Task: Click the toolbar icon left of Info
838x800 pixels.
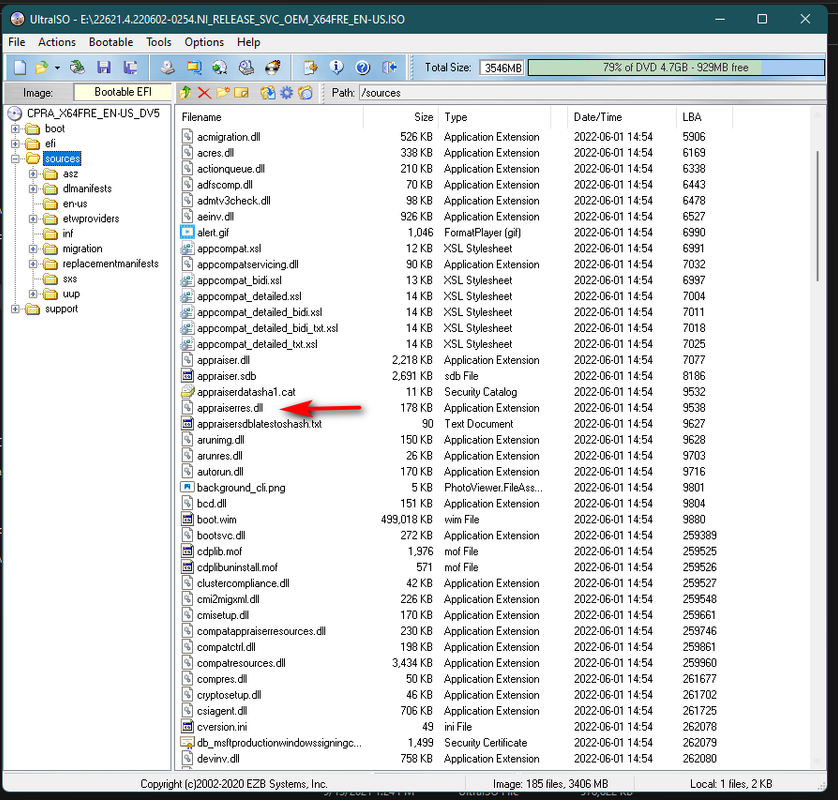Action: 311,67
